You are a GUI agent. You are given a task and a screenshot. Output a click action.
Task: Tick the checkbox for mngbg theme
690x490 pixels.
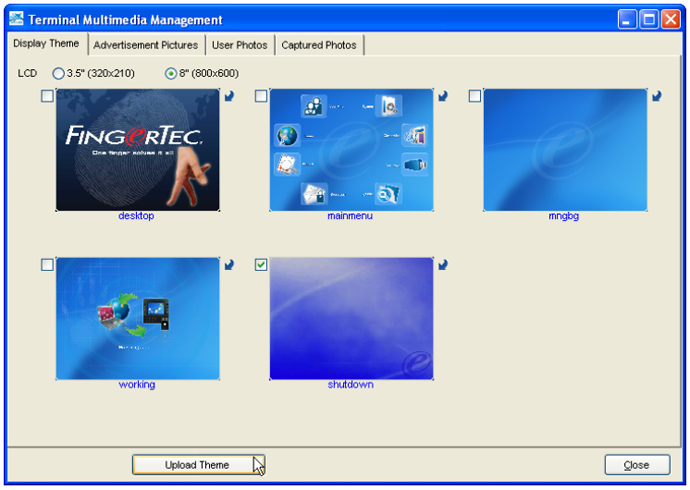475,96
